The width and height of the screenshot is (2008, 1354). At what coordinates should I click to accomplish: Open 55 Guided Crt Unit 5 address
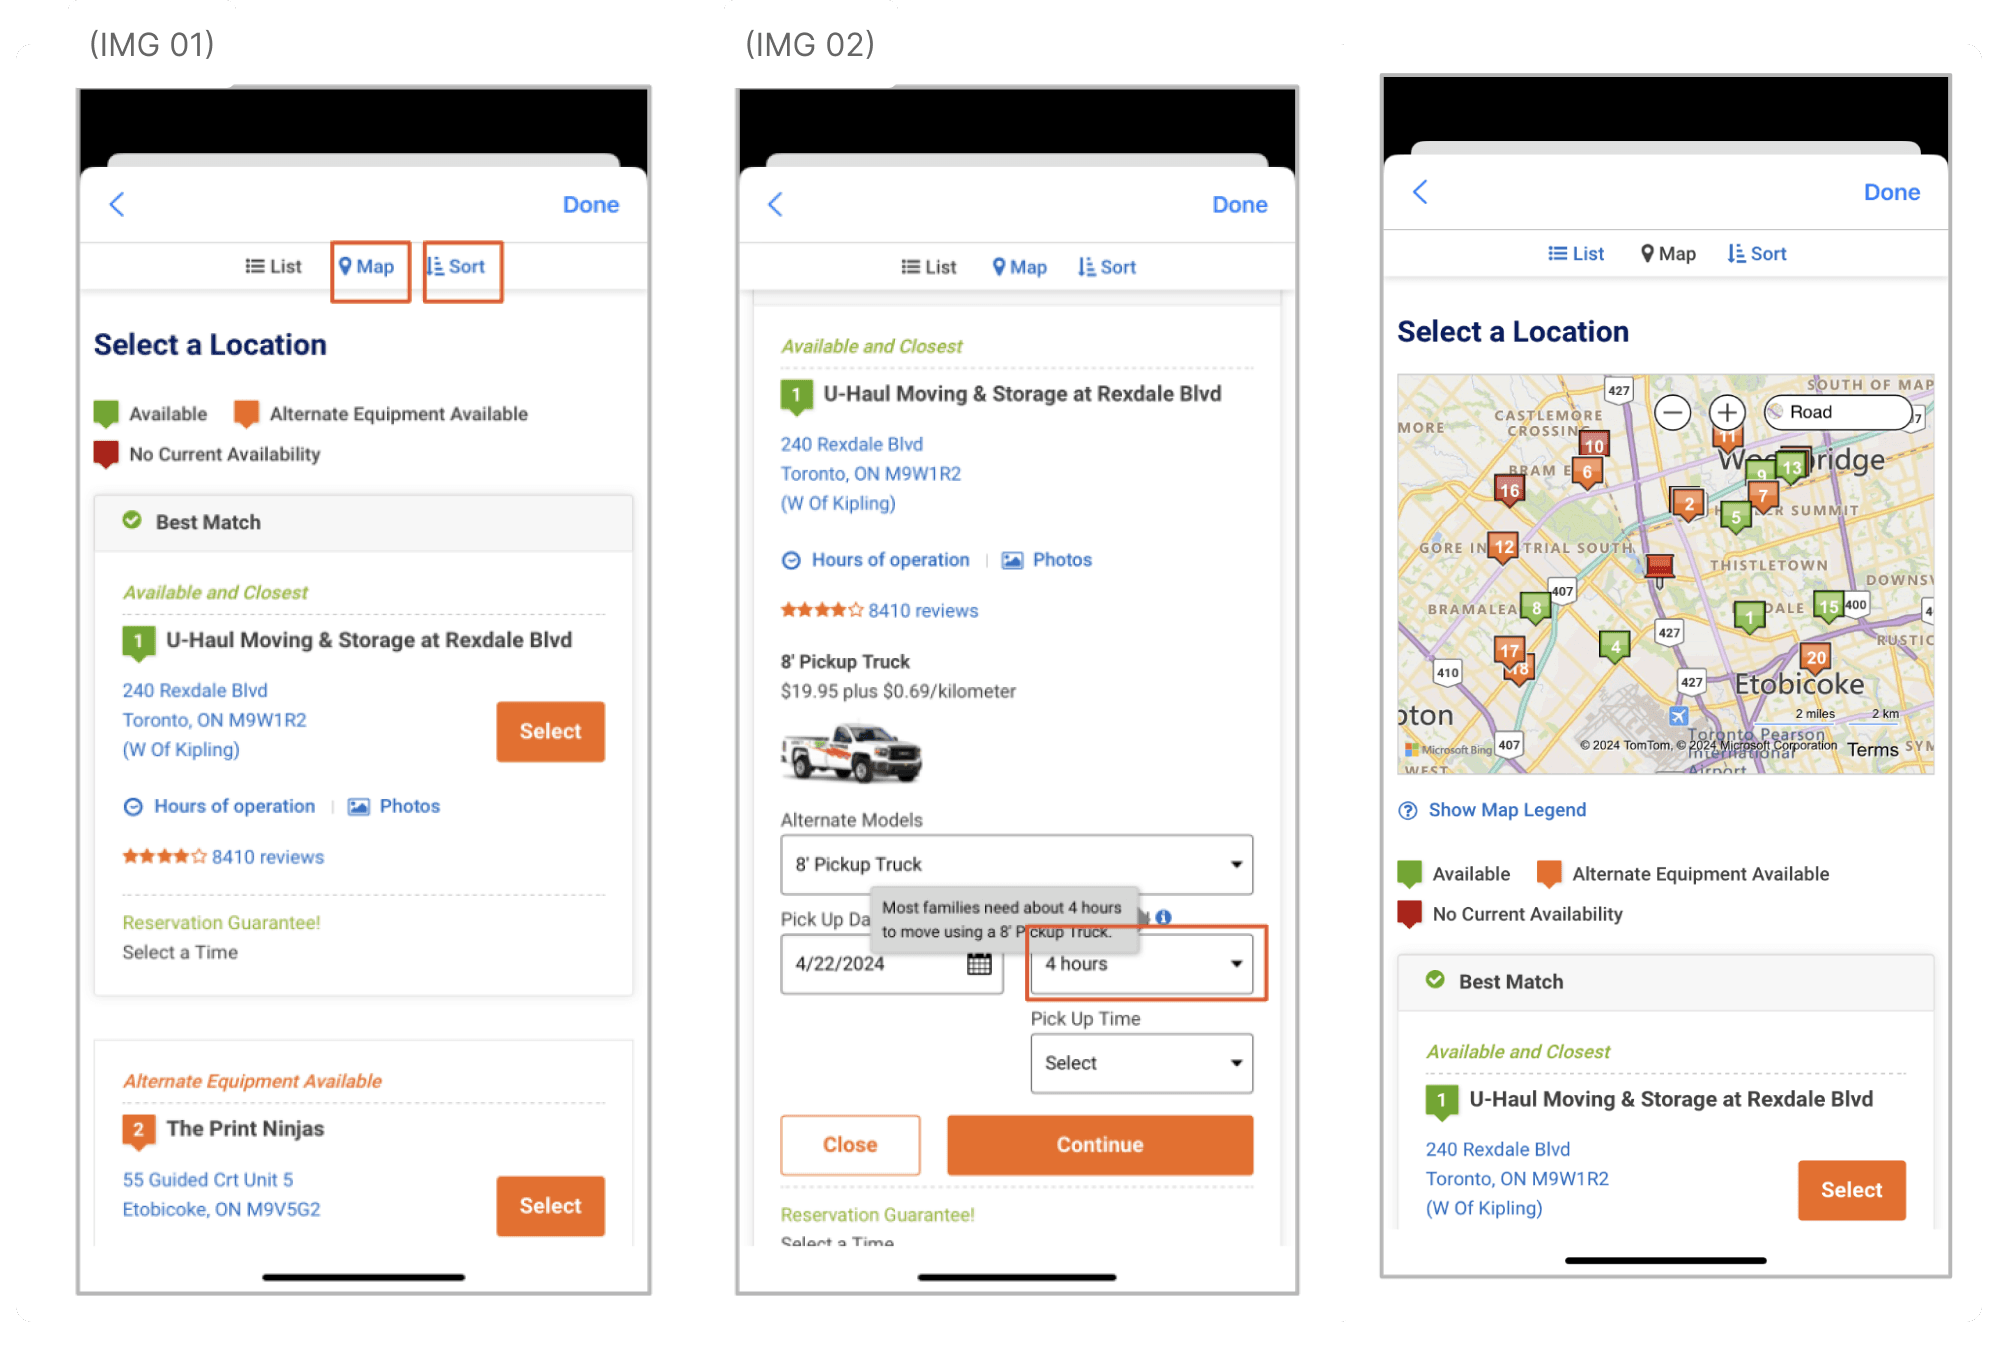(222, 1195)
